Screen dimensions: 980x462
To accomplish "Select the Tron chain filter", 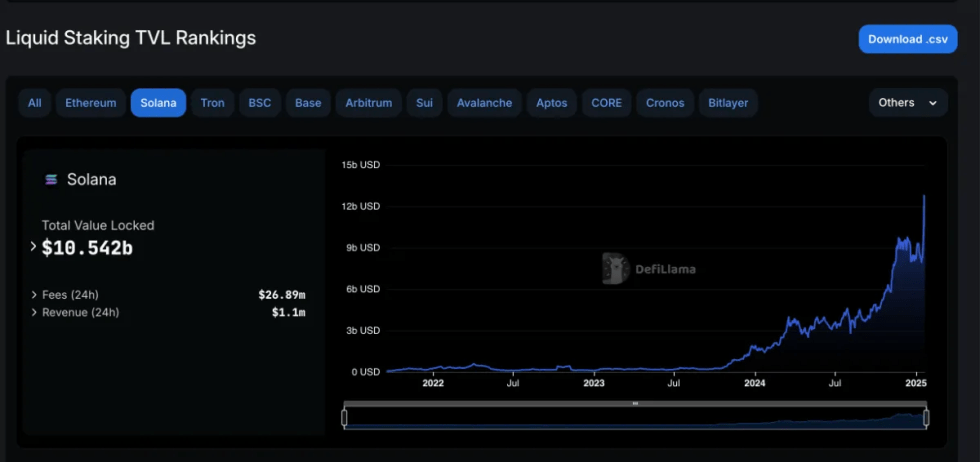I will [212, 103].
